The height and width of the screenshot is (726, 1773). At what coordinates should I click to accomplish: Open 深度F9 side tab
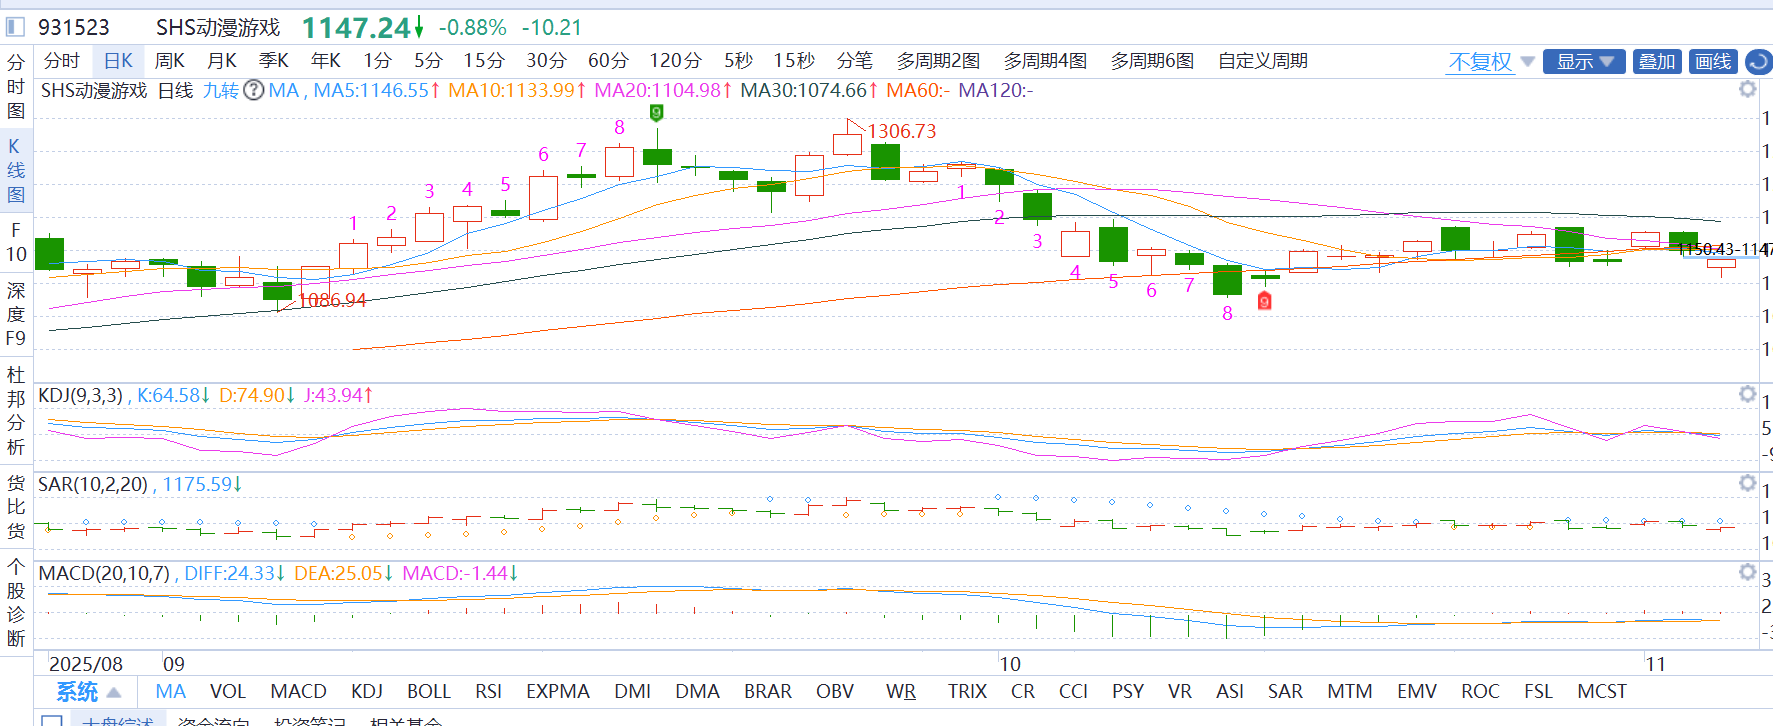tap(16, 314)
